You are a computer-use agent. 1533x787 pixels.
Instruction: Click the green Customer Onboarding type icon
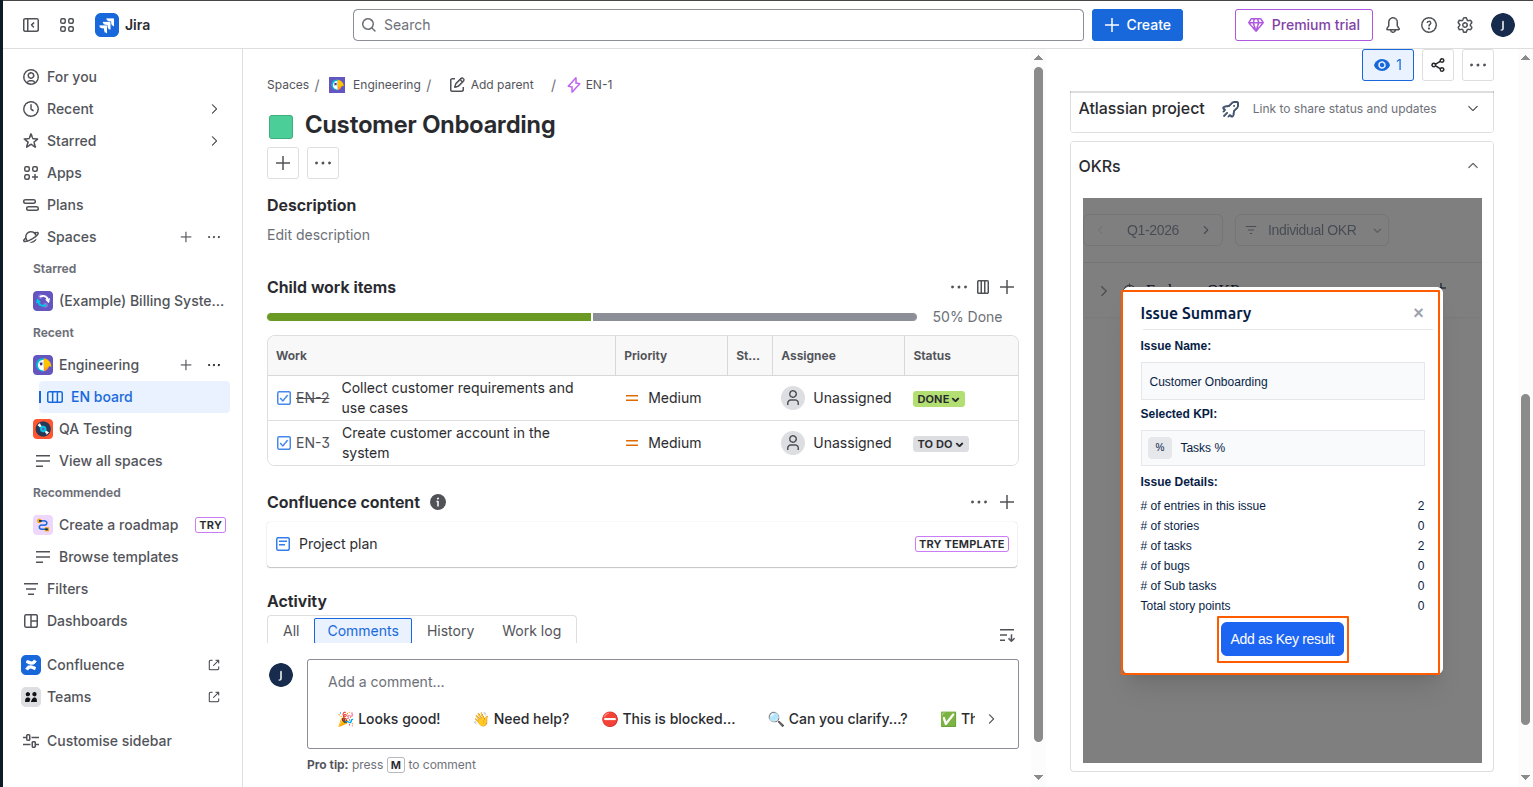pyautogui.click(x=281, y=126)
